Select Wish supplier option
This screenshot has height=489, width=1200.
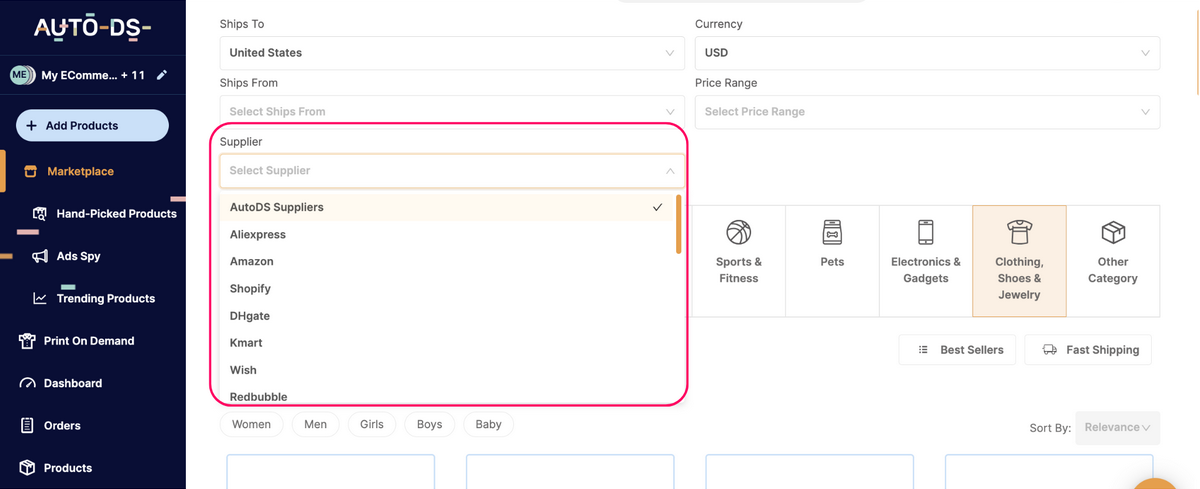tap(448, 370)
